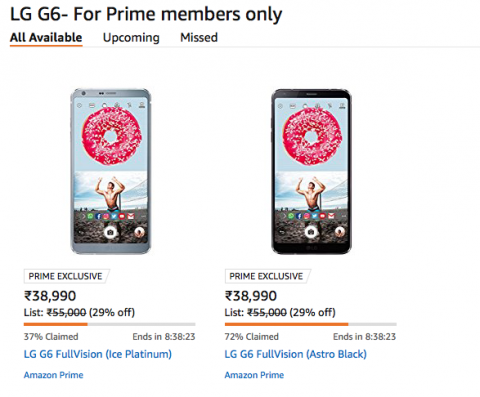Click the 37% Claimed text label

coord(51,337)
